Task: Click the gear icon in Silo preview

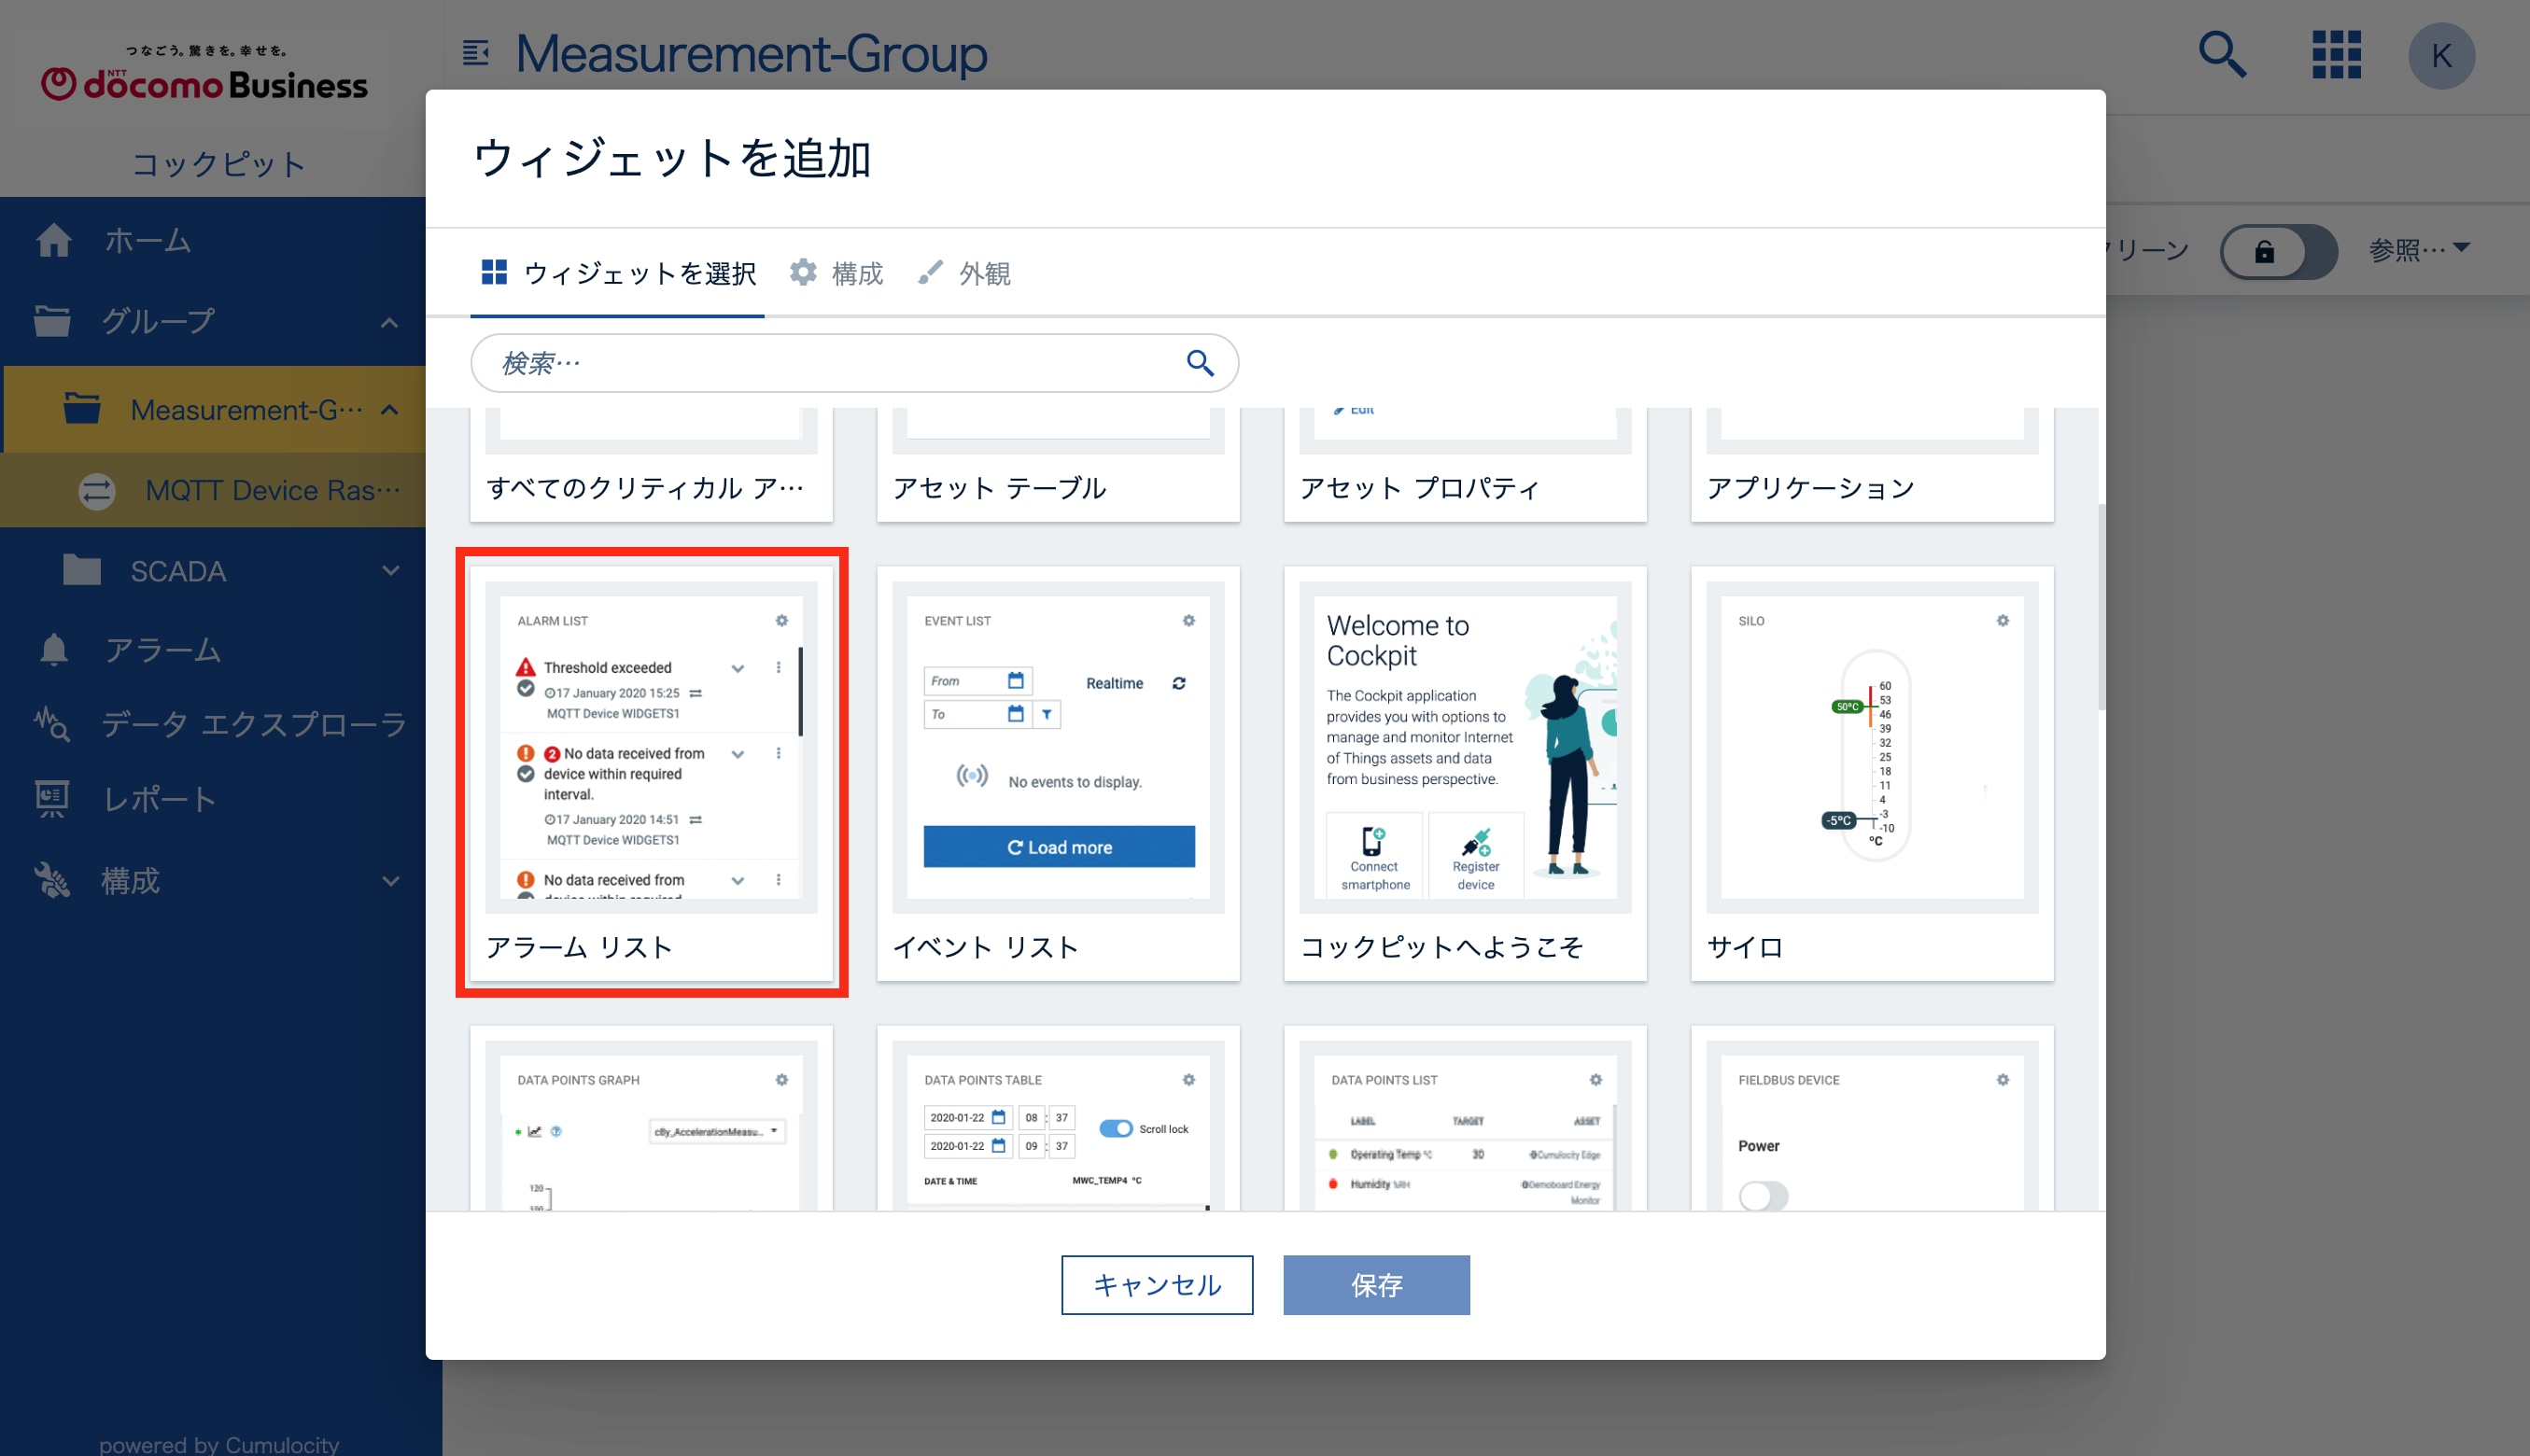Action: tap(2003, 621)
